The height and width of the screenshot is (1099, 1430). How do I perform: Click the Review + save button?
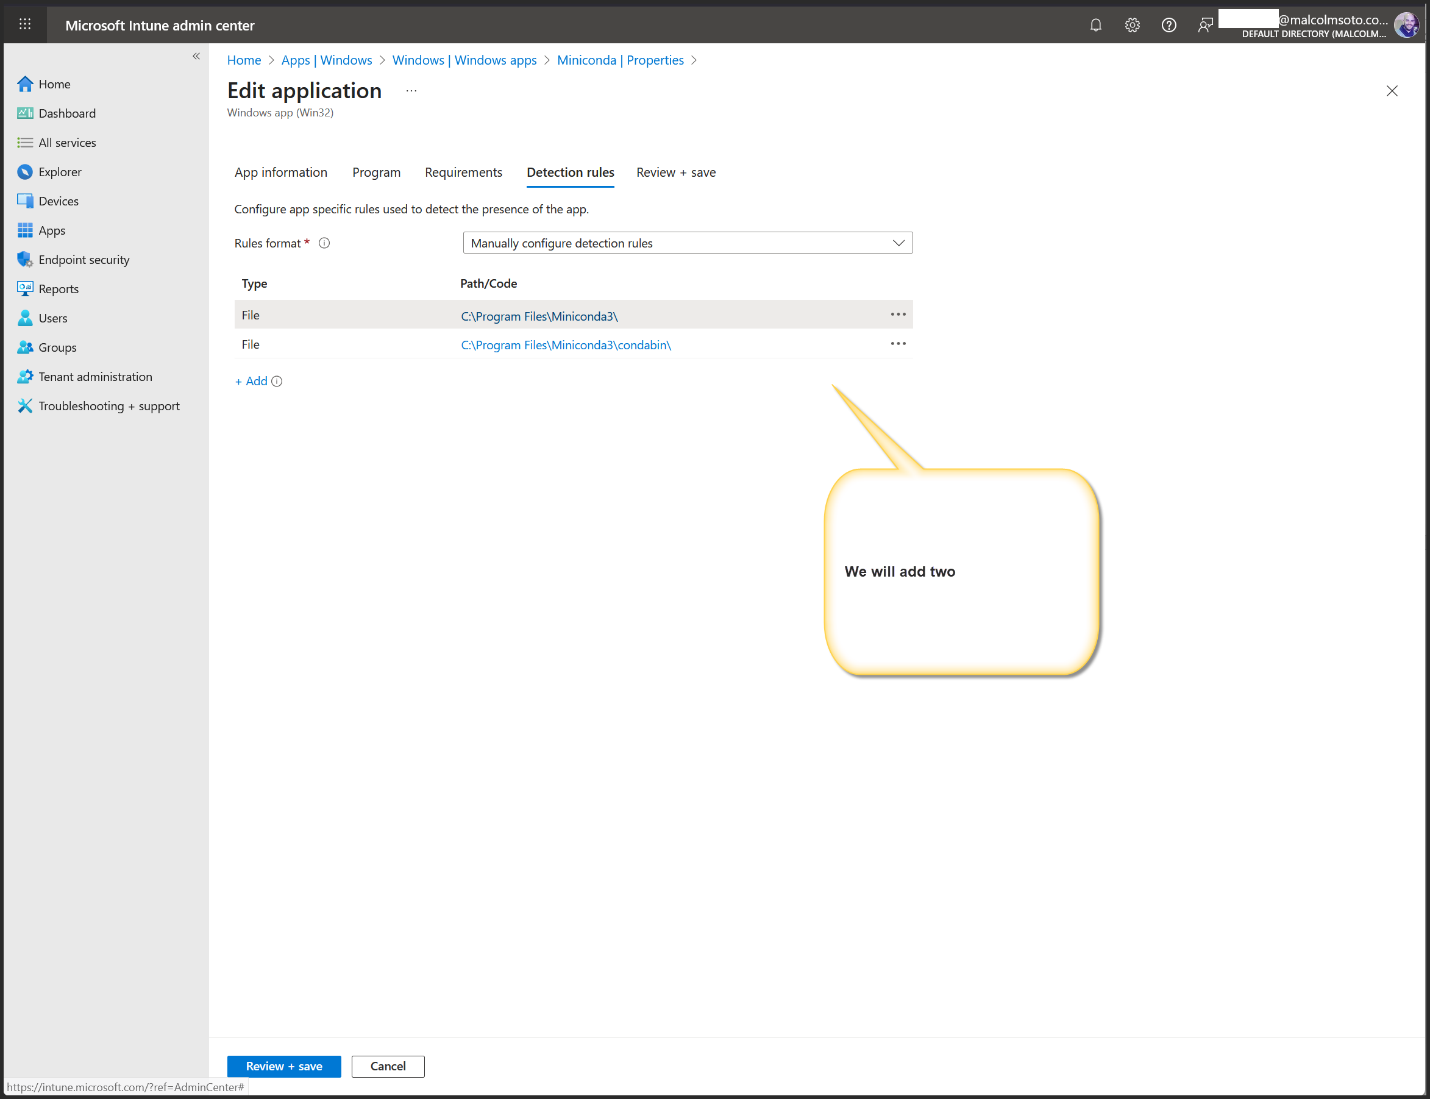click(x=283, y=1066)
